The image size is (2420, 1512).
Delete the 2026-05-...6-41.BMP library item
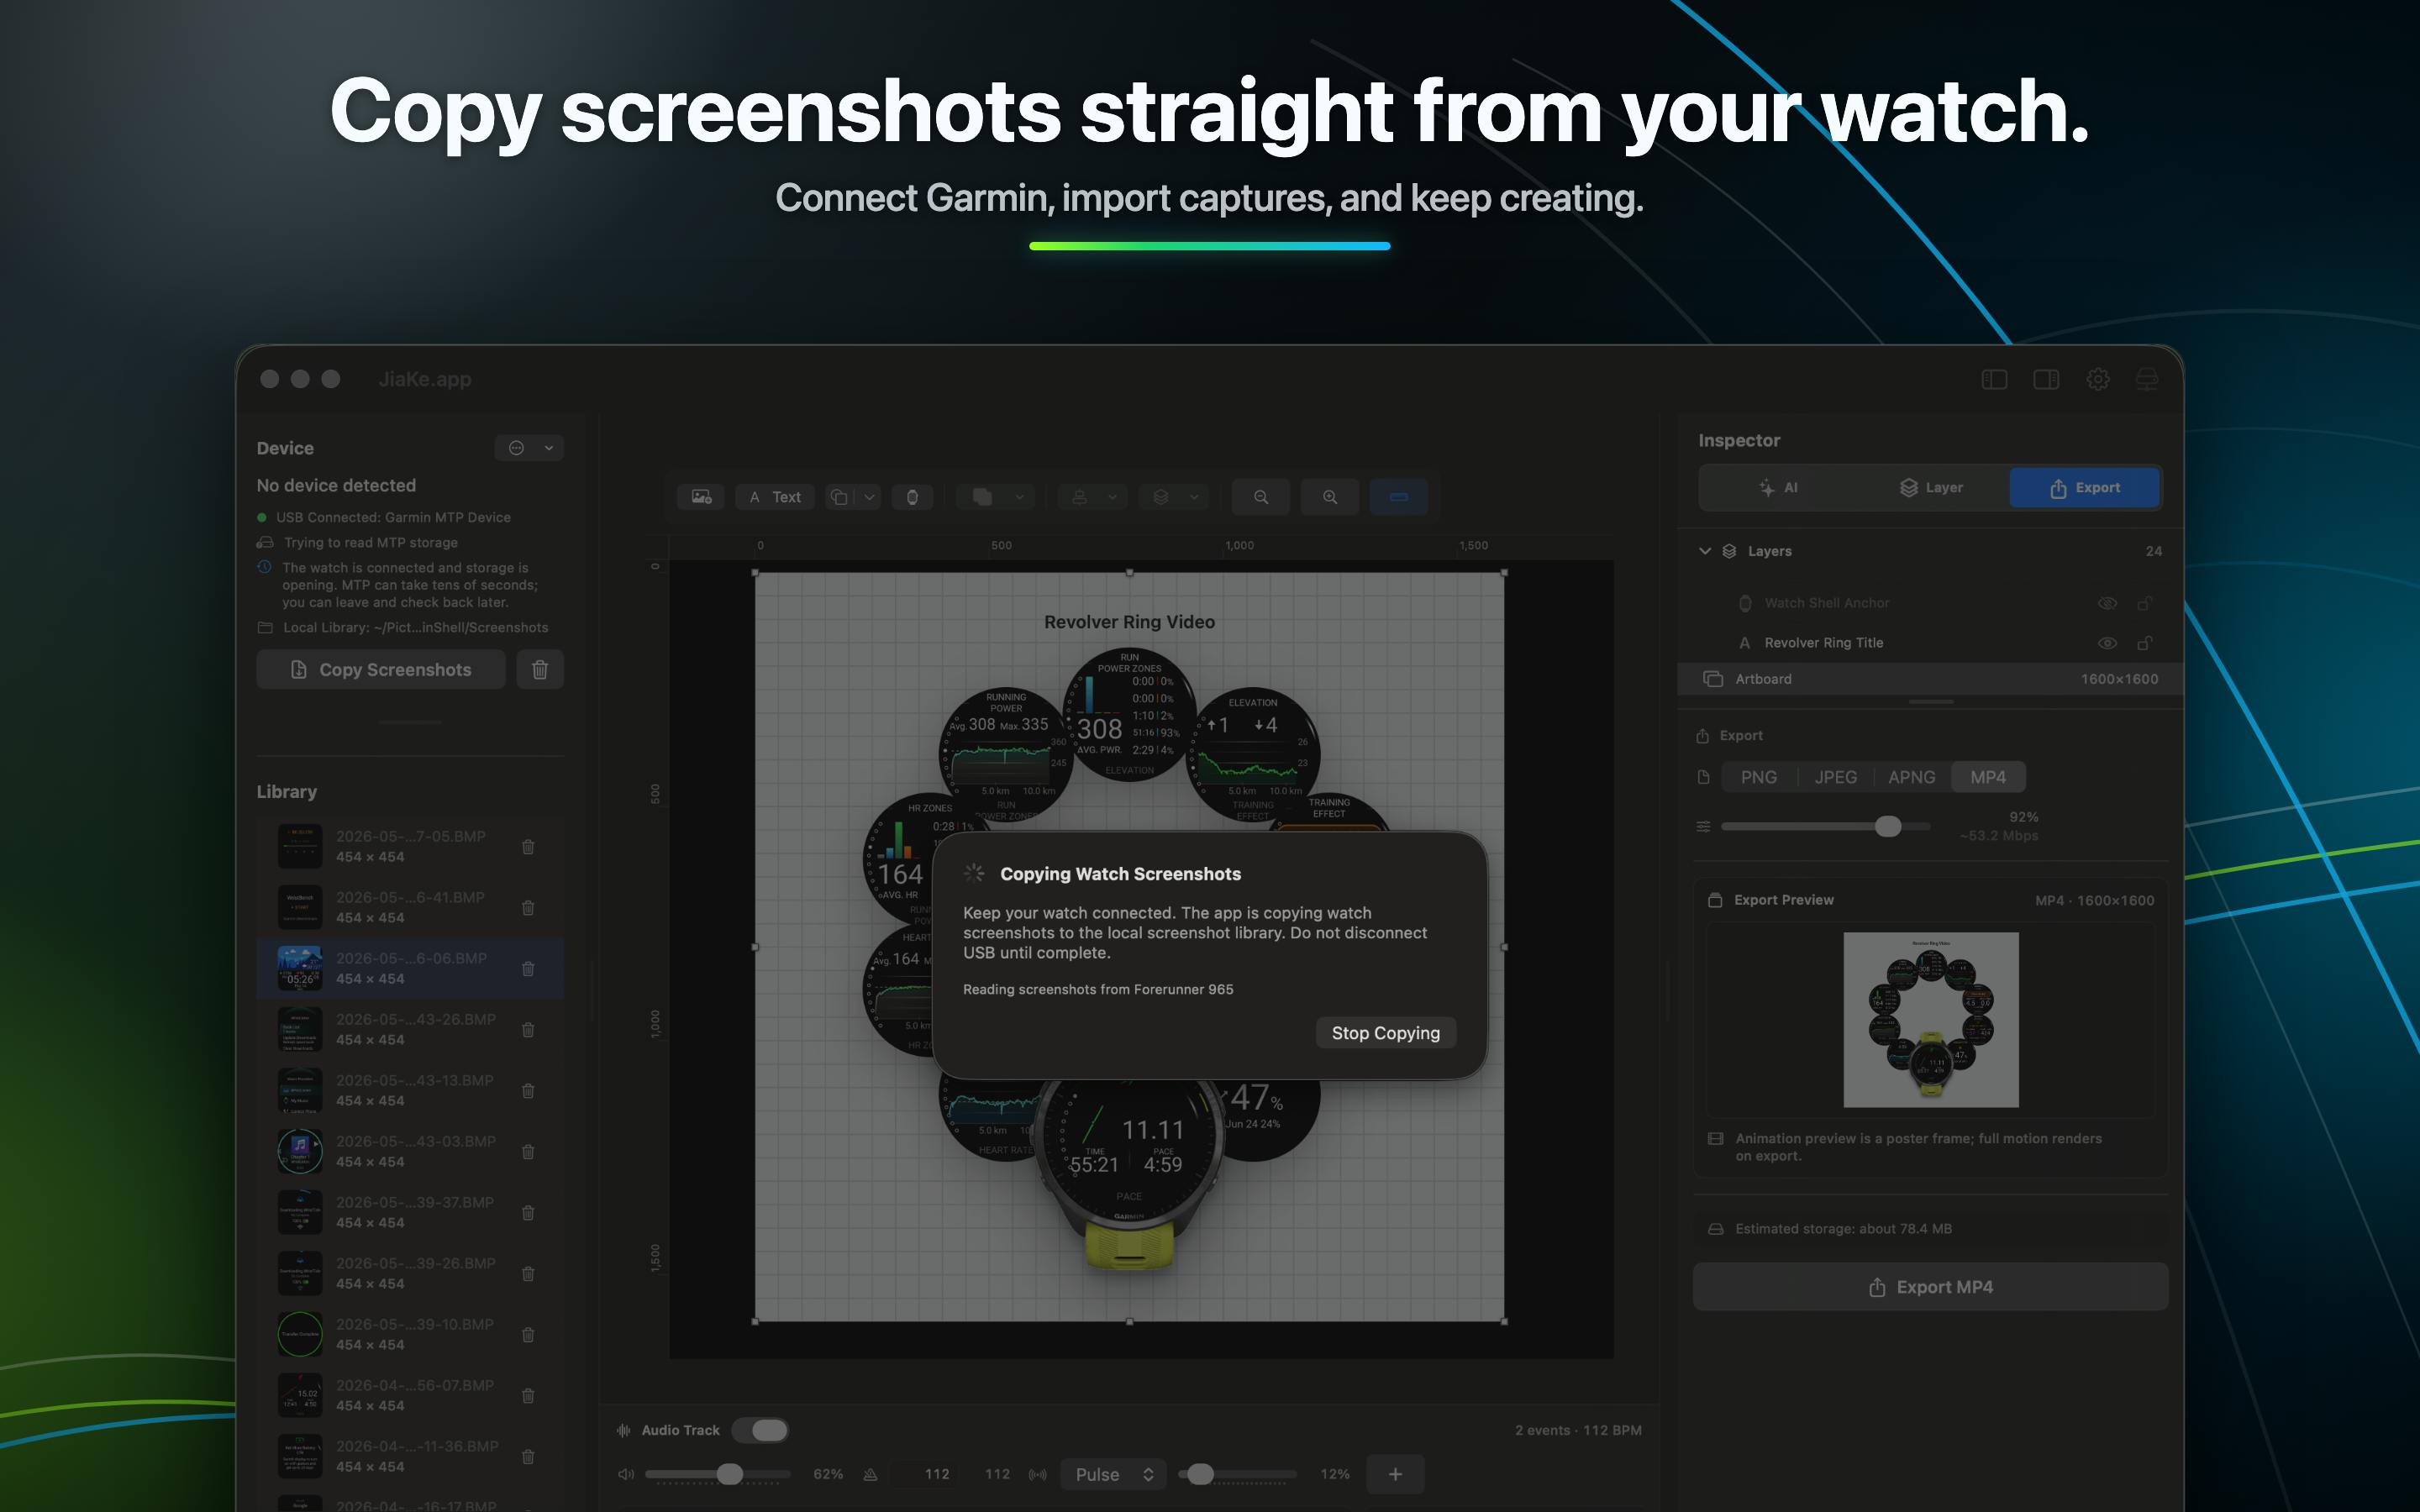point(528,908)
